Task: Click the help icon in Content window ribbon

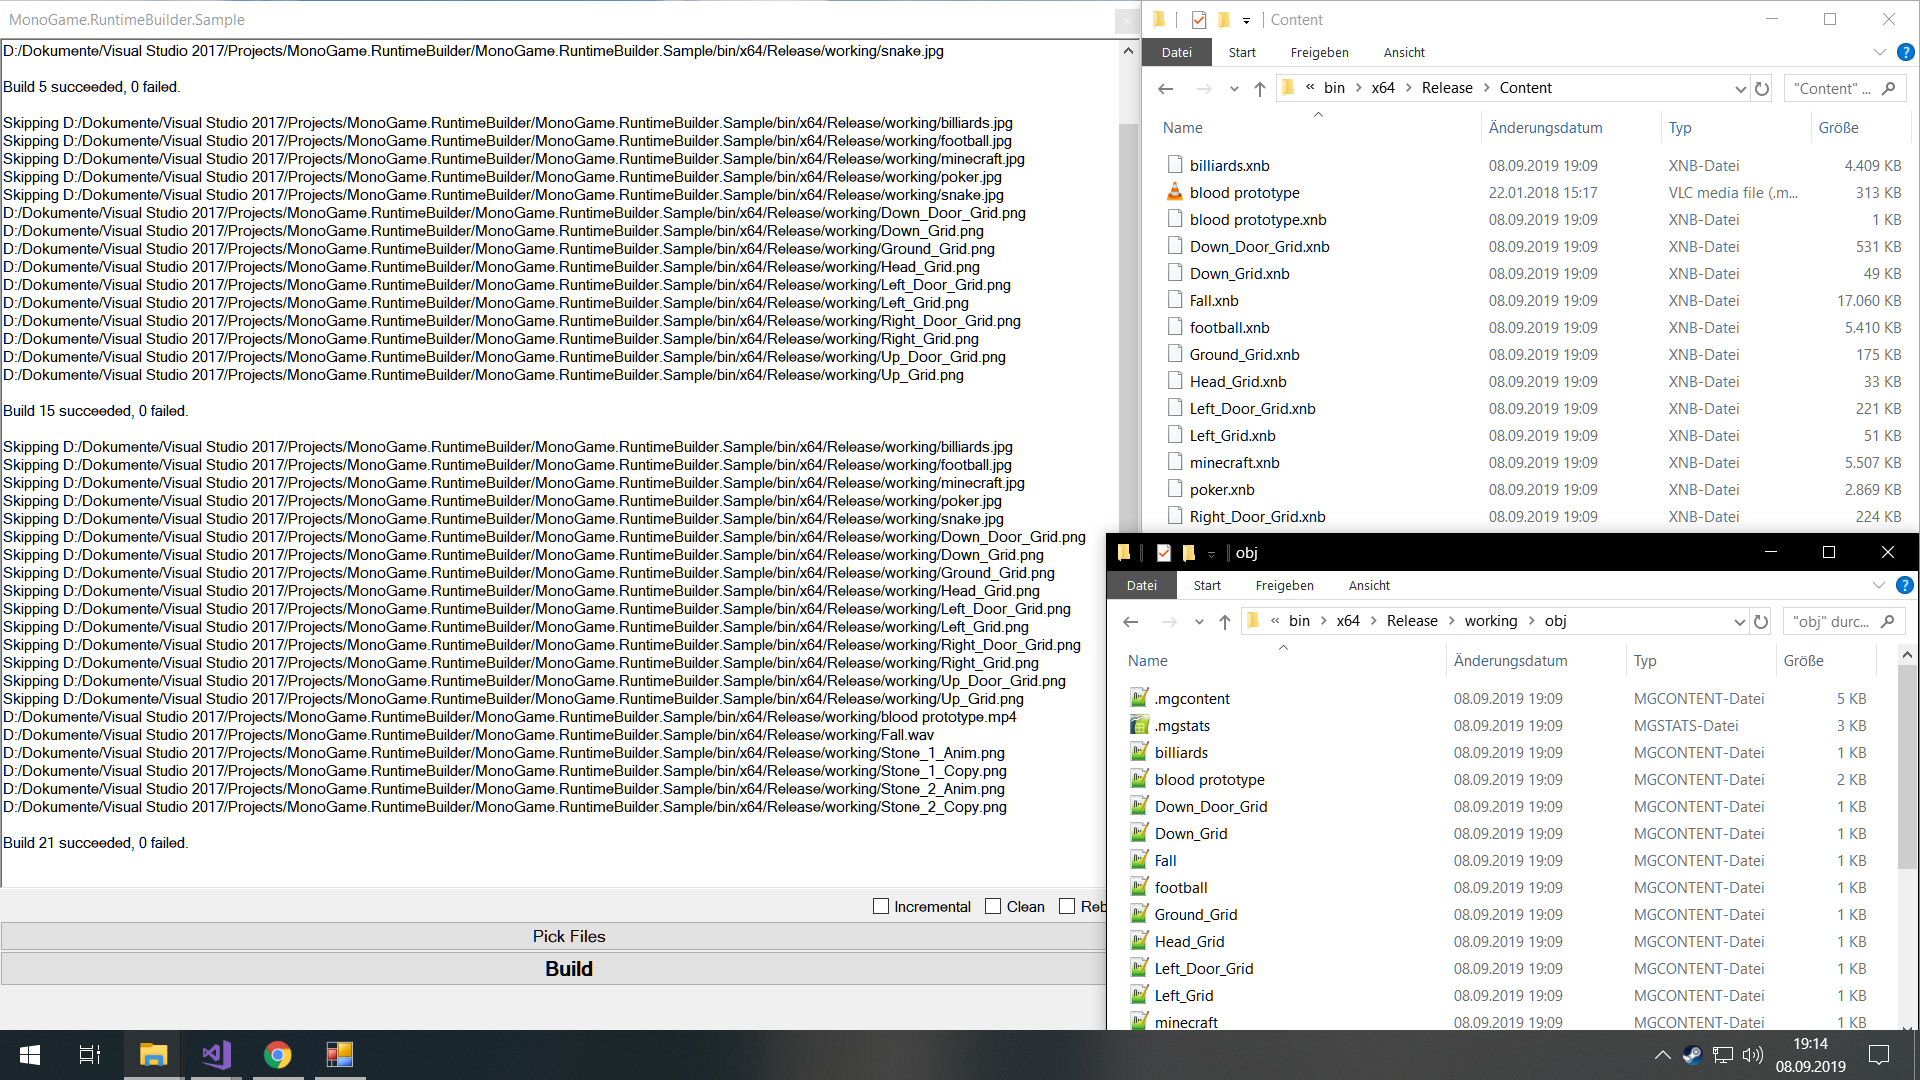Action: [x=1906, y=52]
